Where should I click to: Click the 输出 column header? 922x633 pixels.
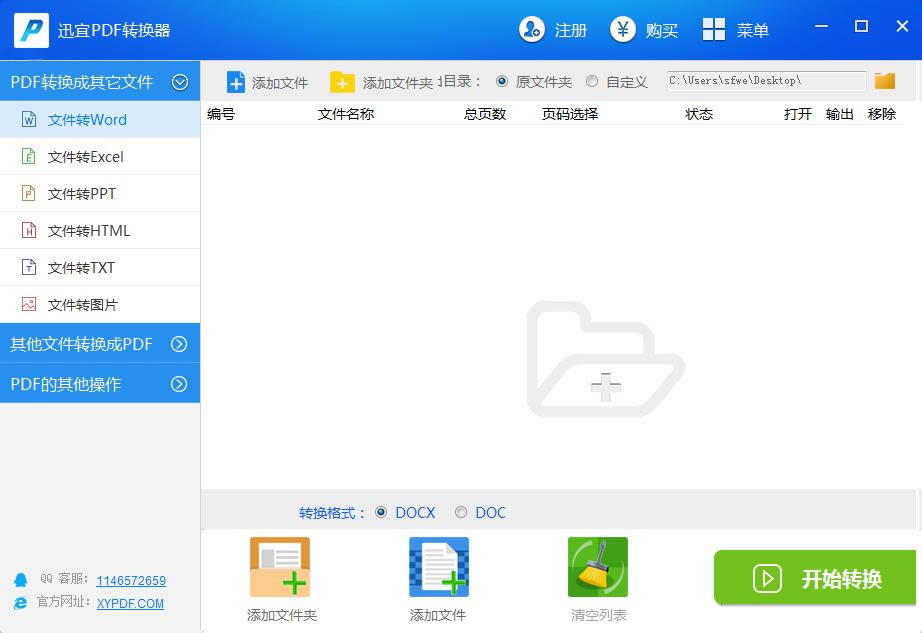tap(840, 114)
